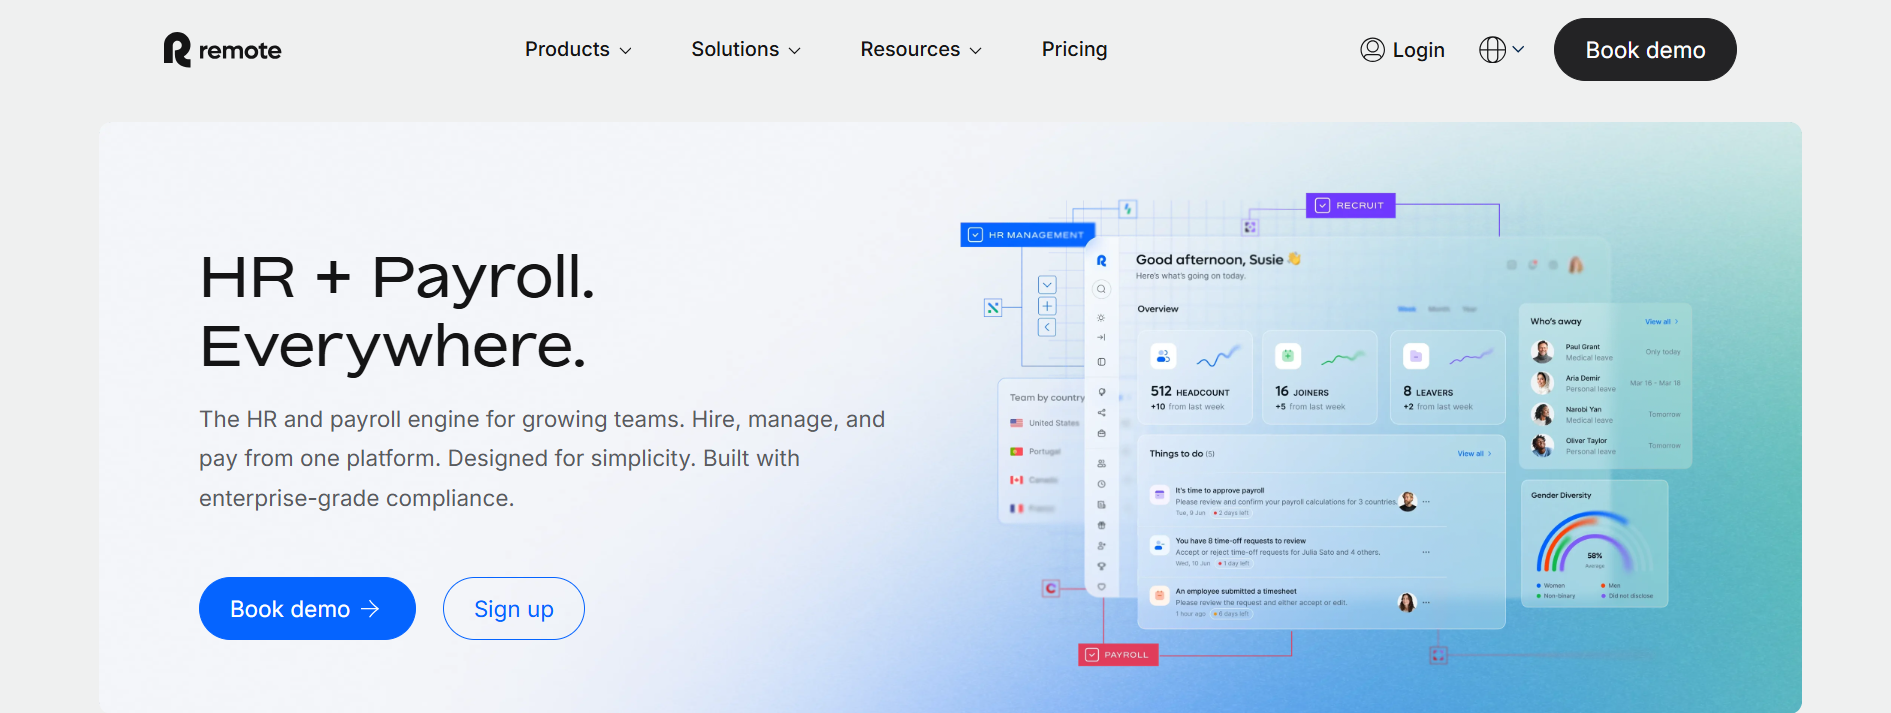Image resolution: width=1891 pixels, height=713 pixels.
Task: Click the Remote logo in the header
Action: pyautogui.click(x=222, y=50)
